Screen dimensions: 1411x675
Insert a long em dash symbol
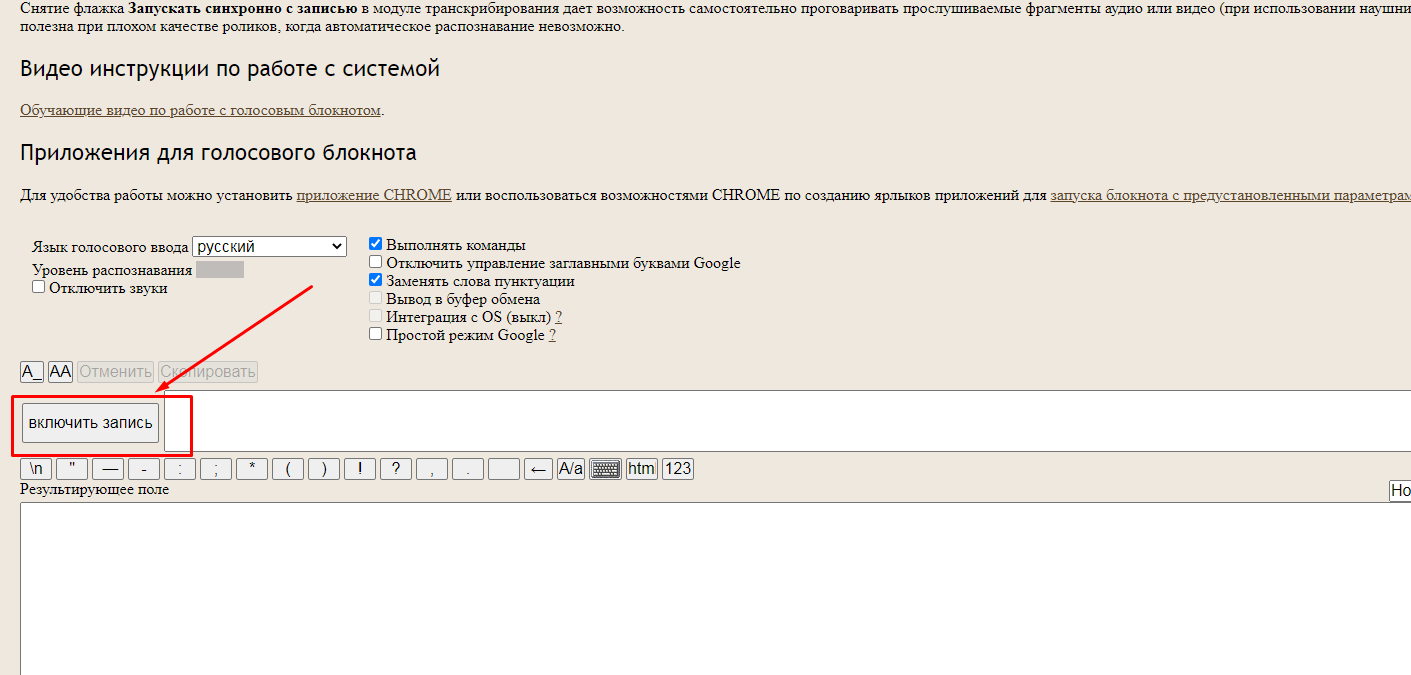(108, 469)
